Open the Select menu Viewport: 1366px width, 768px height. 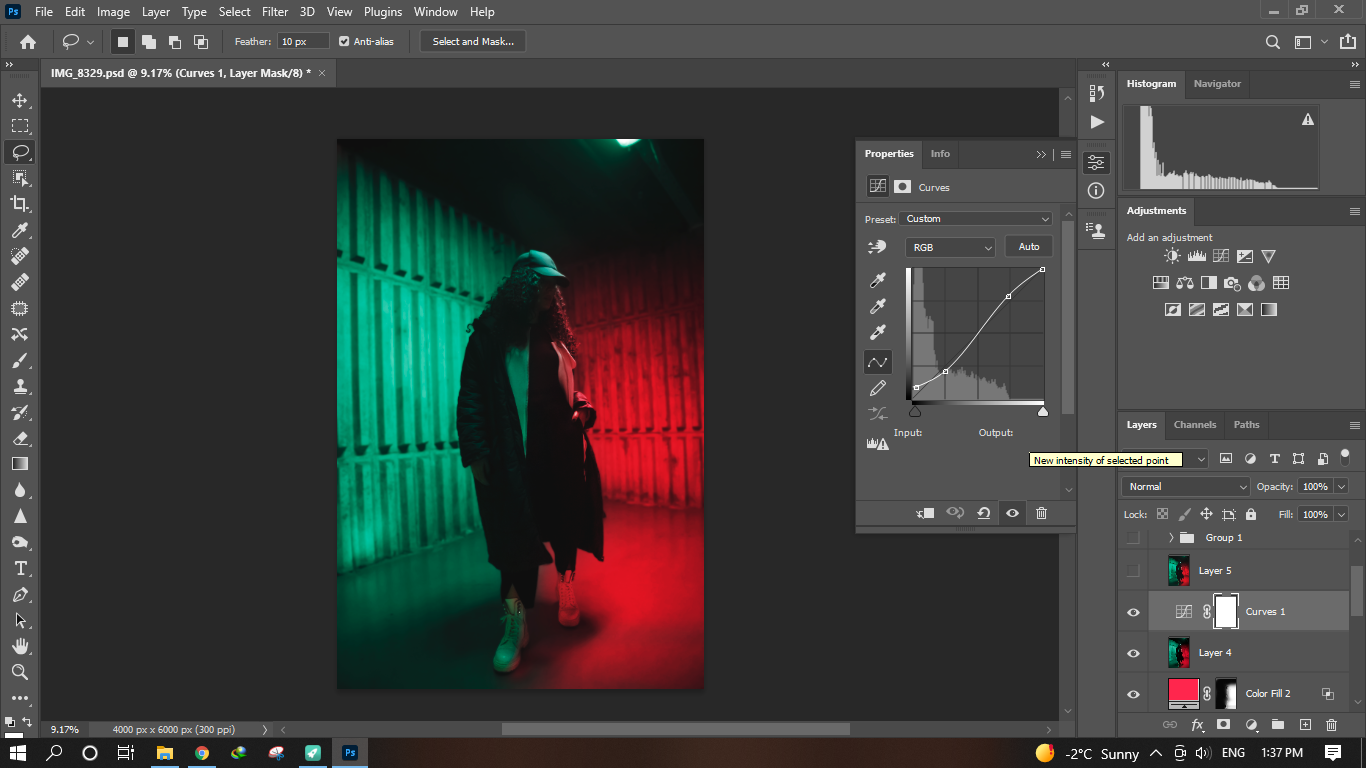click(235, 12)
